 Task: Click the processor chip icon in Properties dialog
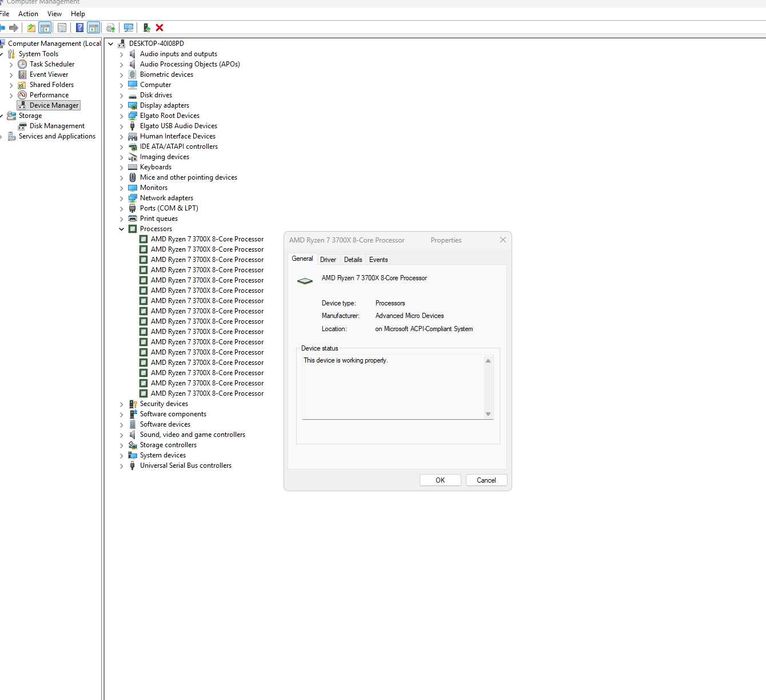point(305,281)
